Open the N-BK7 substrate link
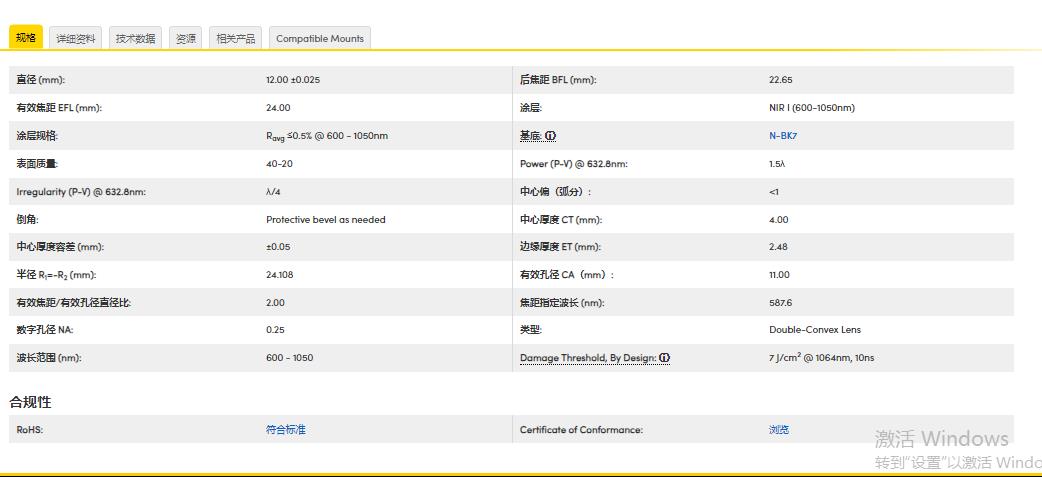Image resolution: width=1042 pixels, height=477 pixels. coord(783,136)
